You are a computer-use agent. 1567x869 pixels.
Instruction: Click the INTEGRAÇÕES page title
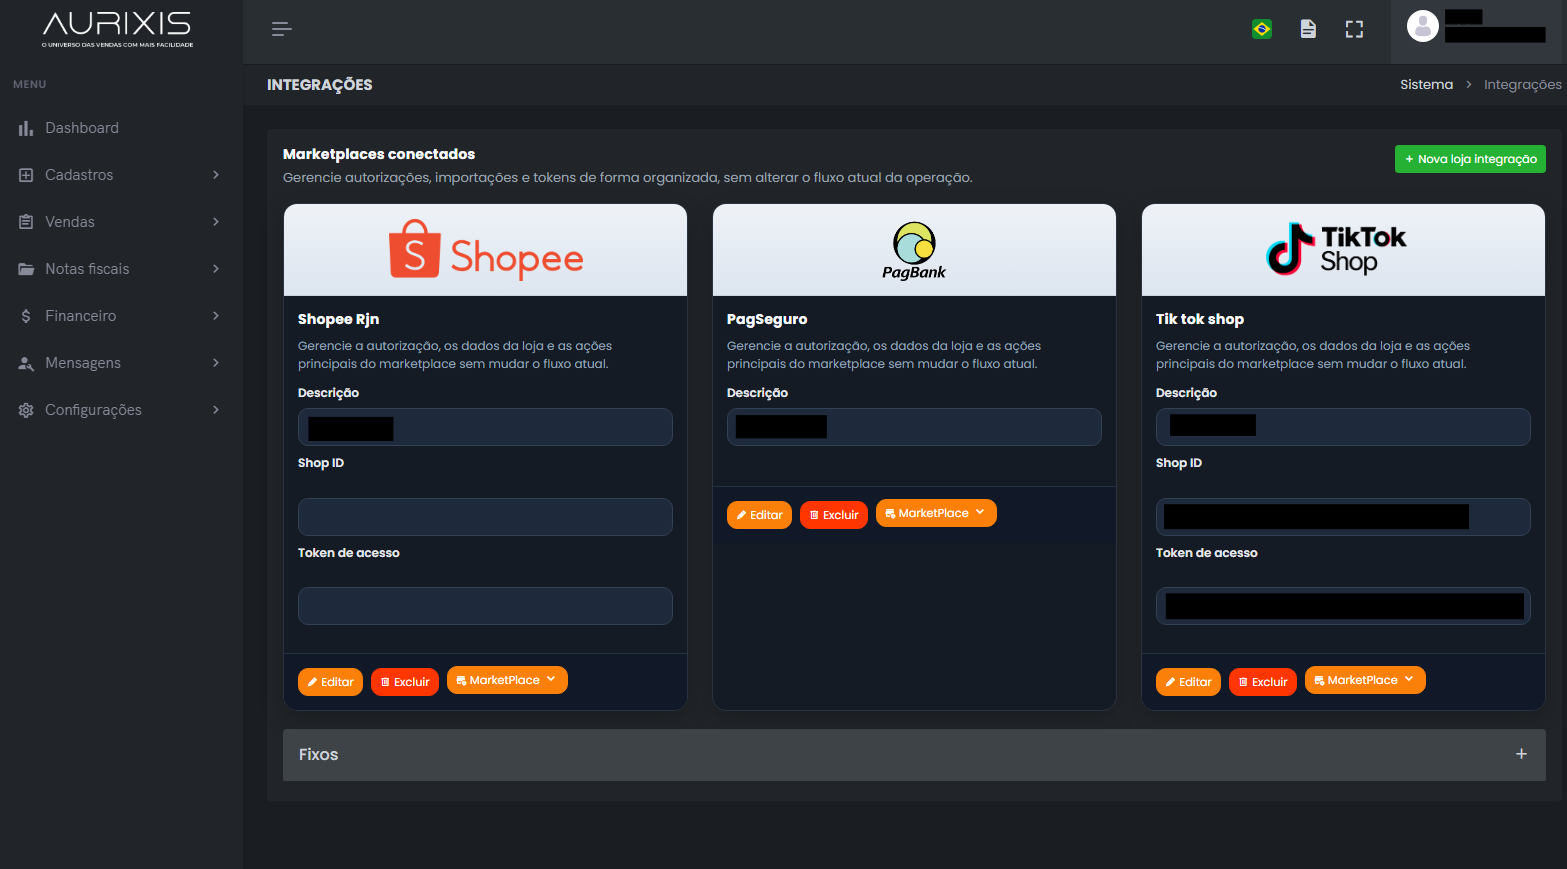[319, 85]
